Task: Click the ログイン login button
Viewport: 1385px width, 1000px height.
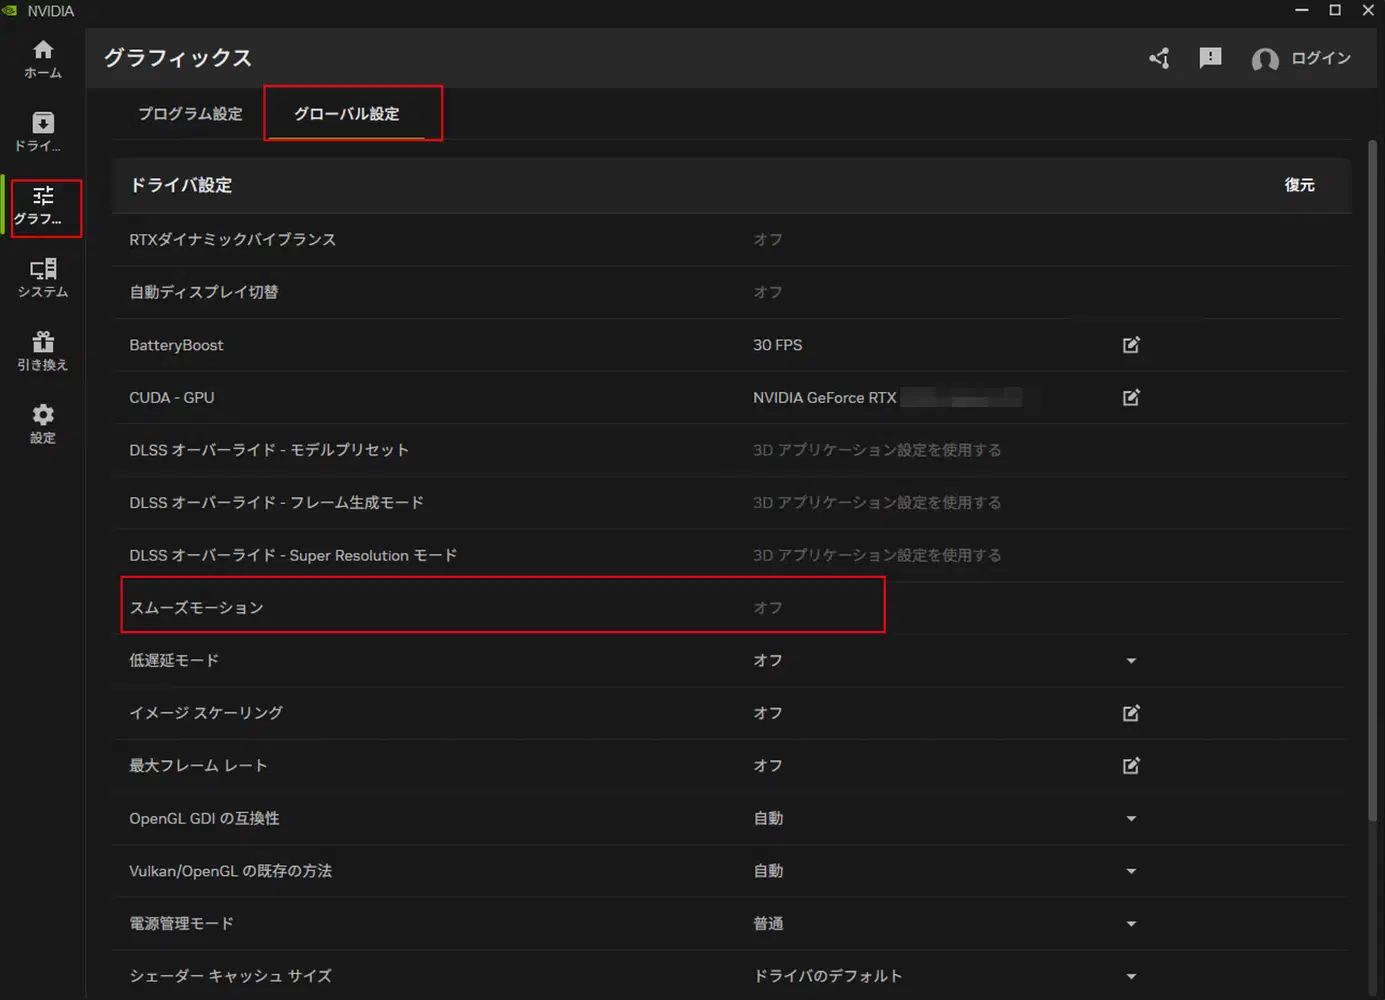Action: [1302, 59]
